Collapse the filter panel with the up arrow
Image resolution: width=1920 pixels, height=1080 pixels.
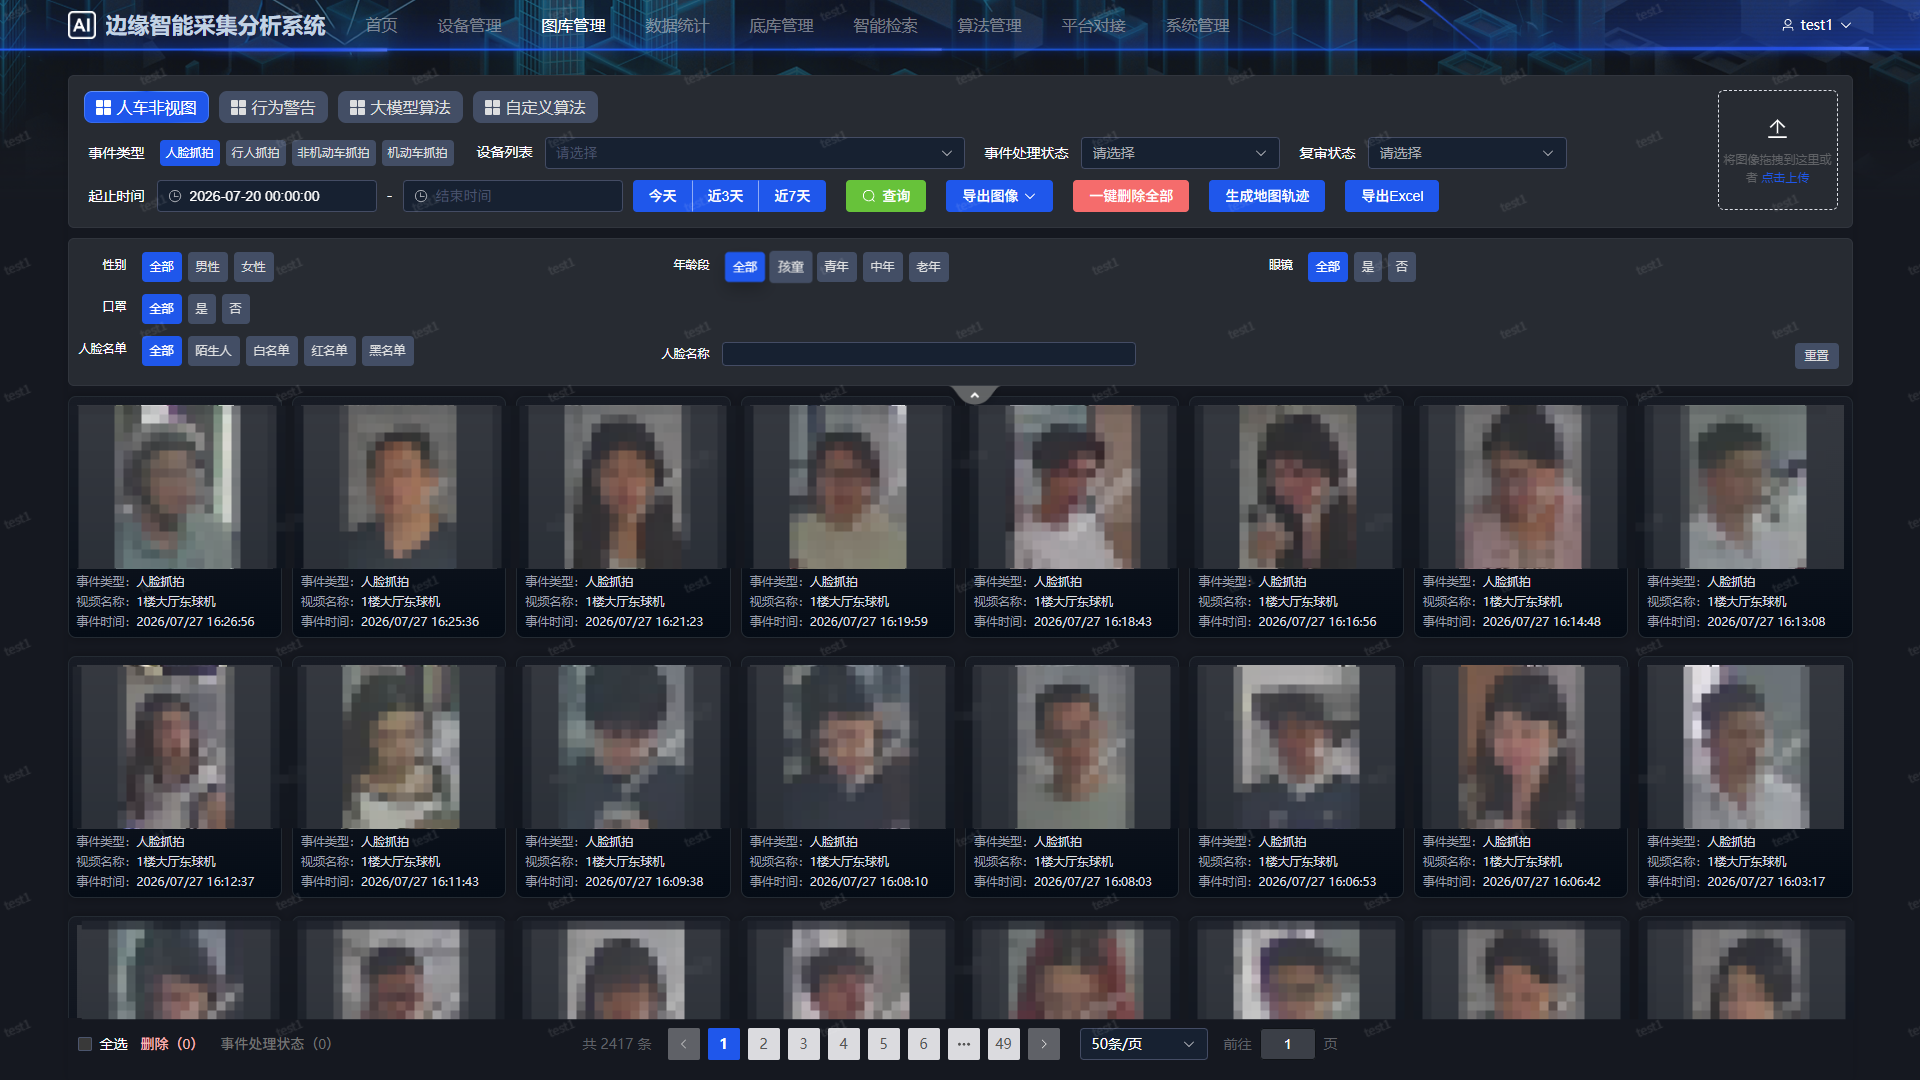point(975,395)
